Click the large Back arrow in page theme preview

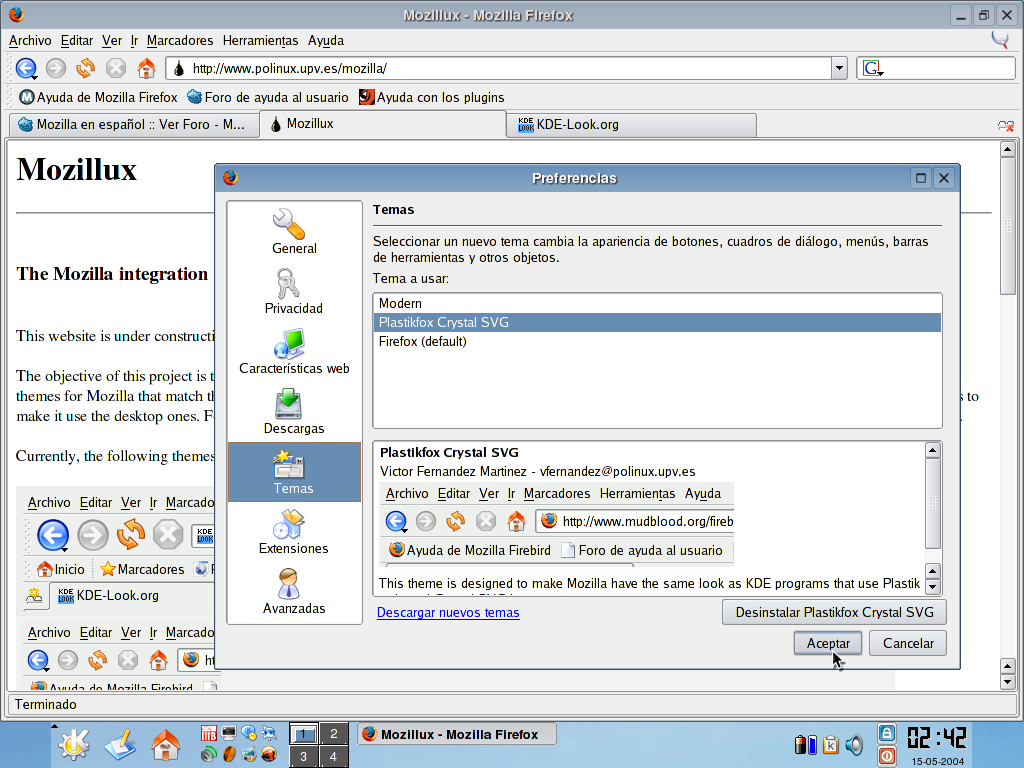click(x=53, y=536)
